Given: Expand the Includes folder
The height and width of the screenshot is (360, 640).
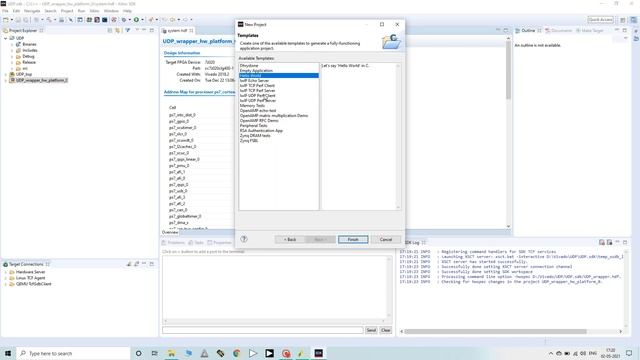Looking at the screenshot, I should [12, 50].
